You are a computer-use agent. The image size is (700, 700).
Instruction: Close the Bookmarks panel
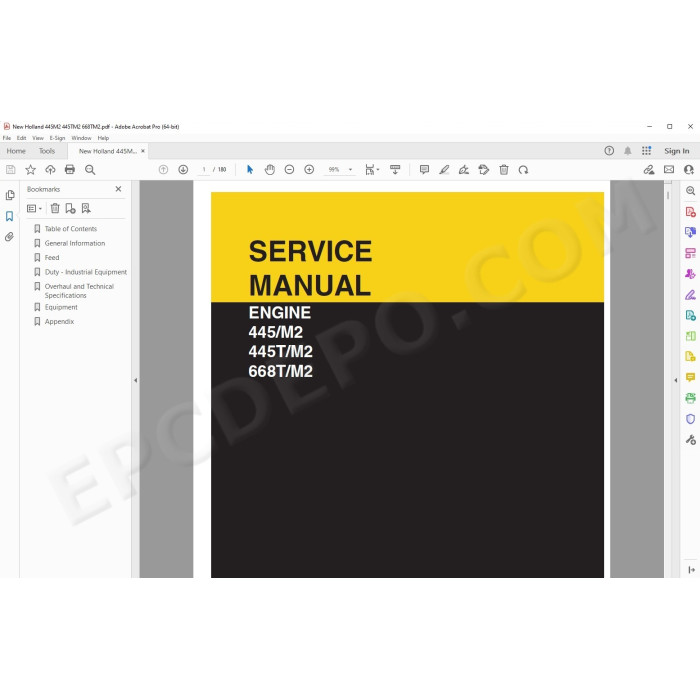coord(118,189)
